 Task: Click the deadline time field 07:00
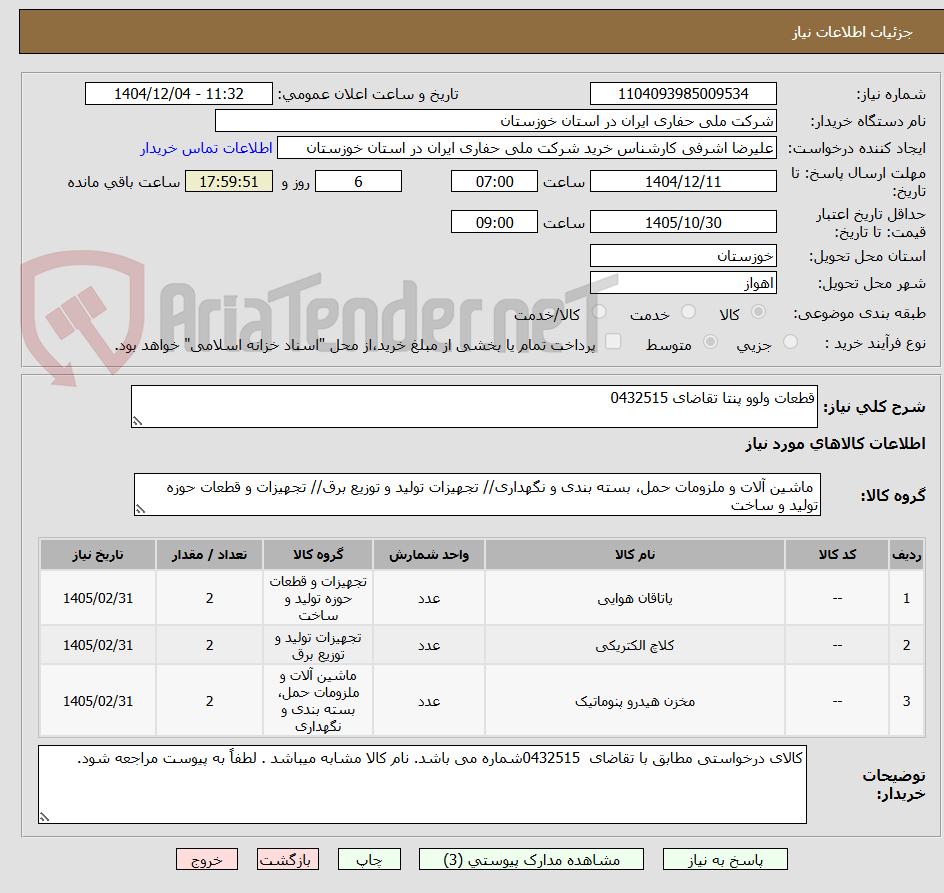494,181
